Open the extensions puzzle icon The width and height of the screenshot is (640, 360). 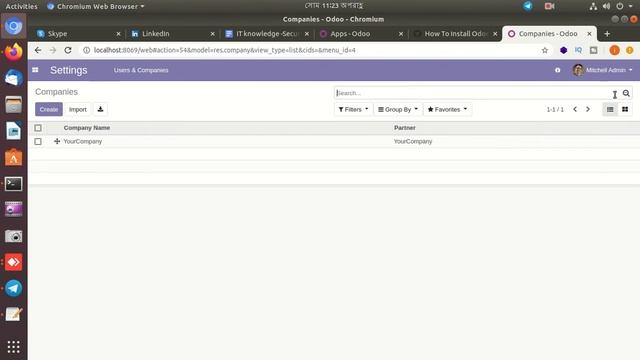pos(593,50)
